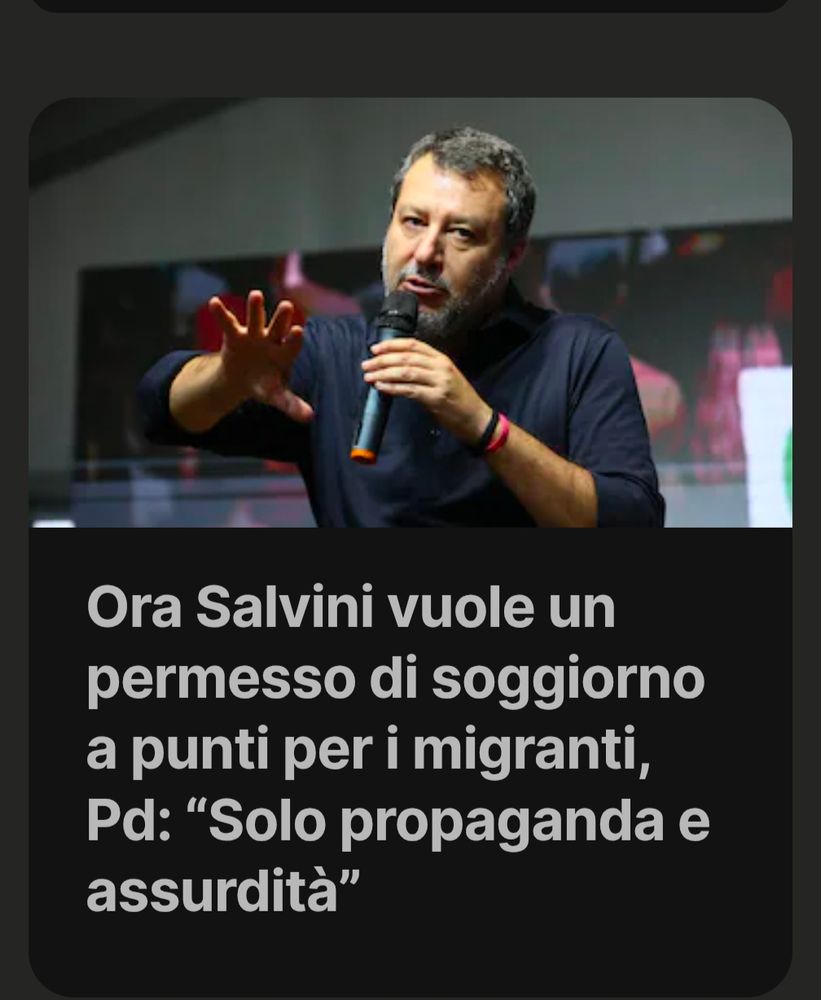821x1000 pixels.
Task: Click the previous news card edge above
Action: pyautogui.click(x=410, y=5)
